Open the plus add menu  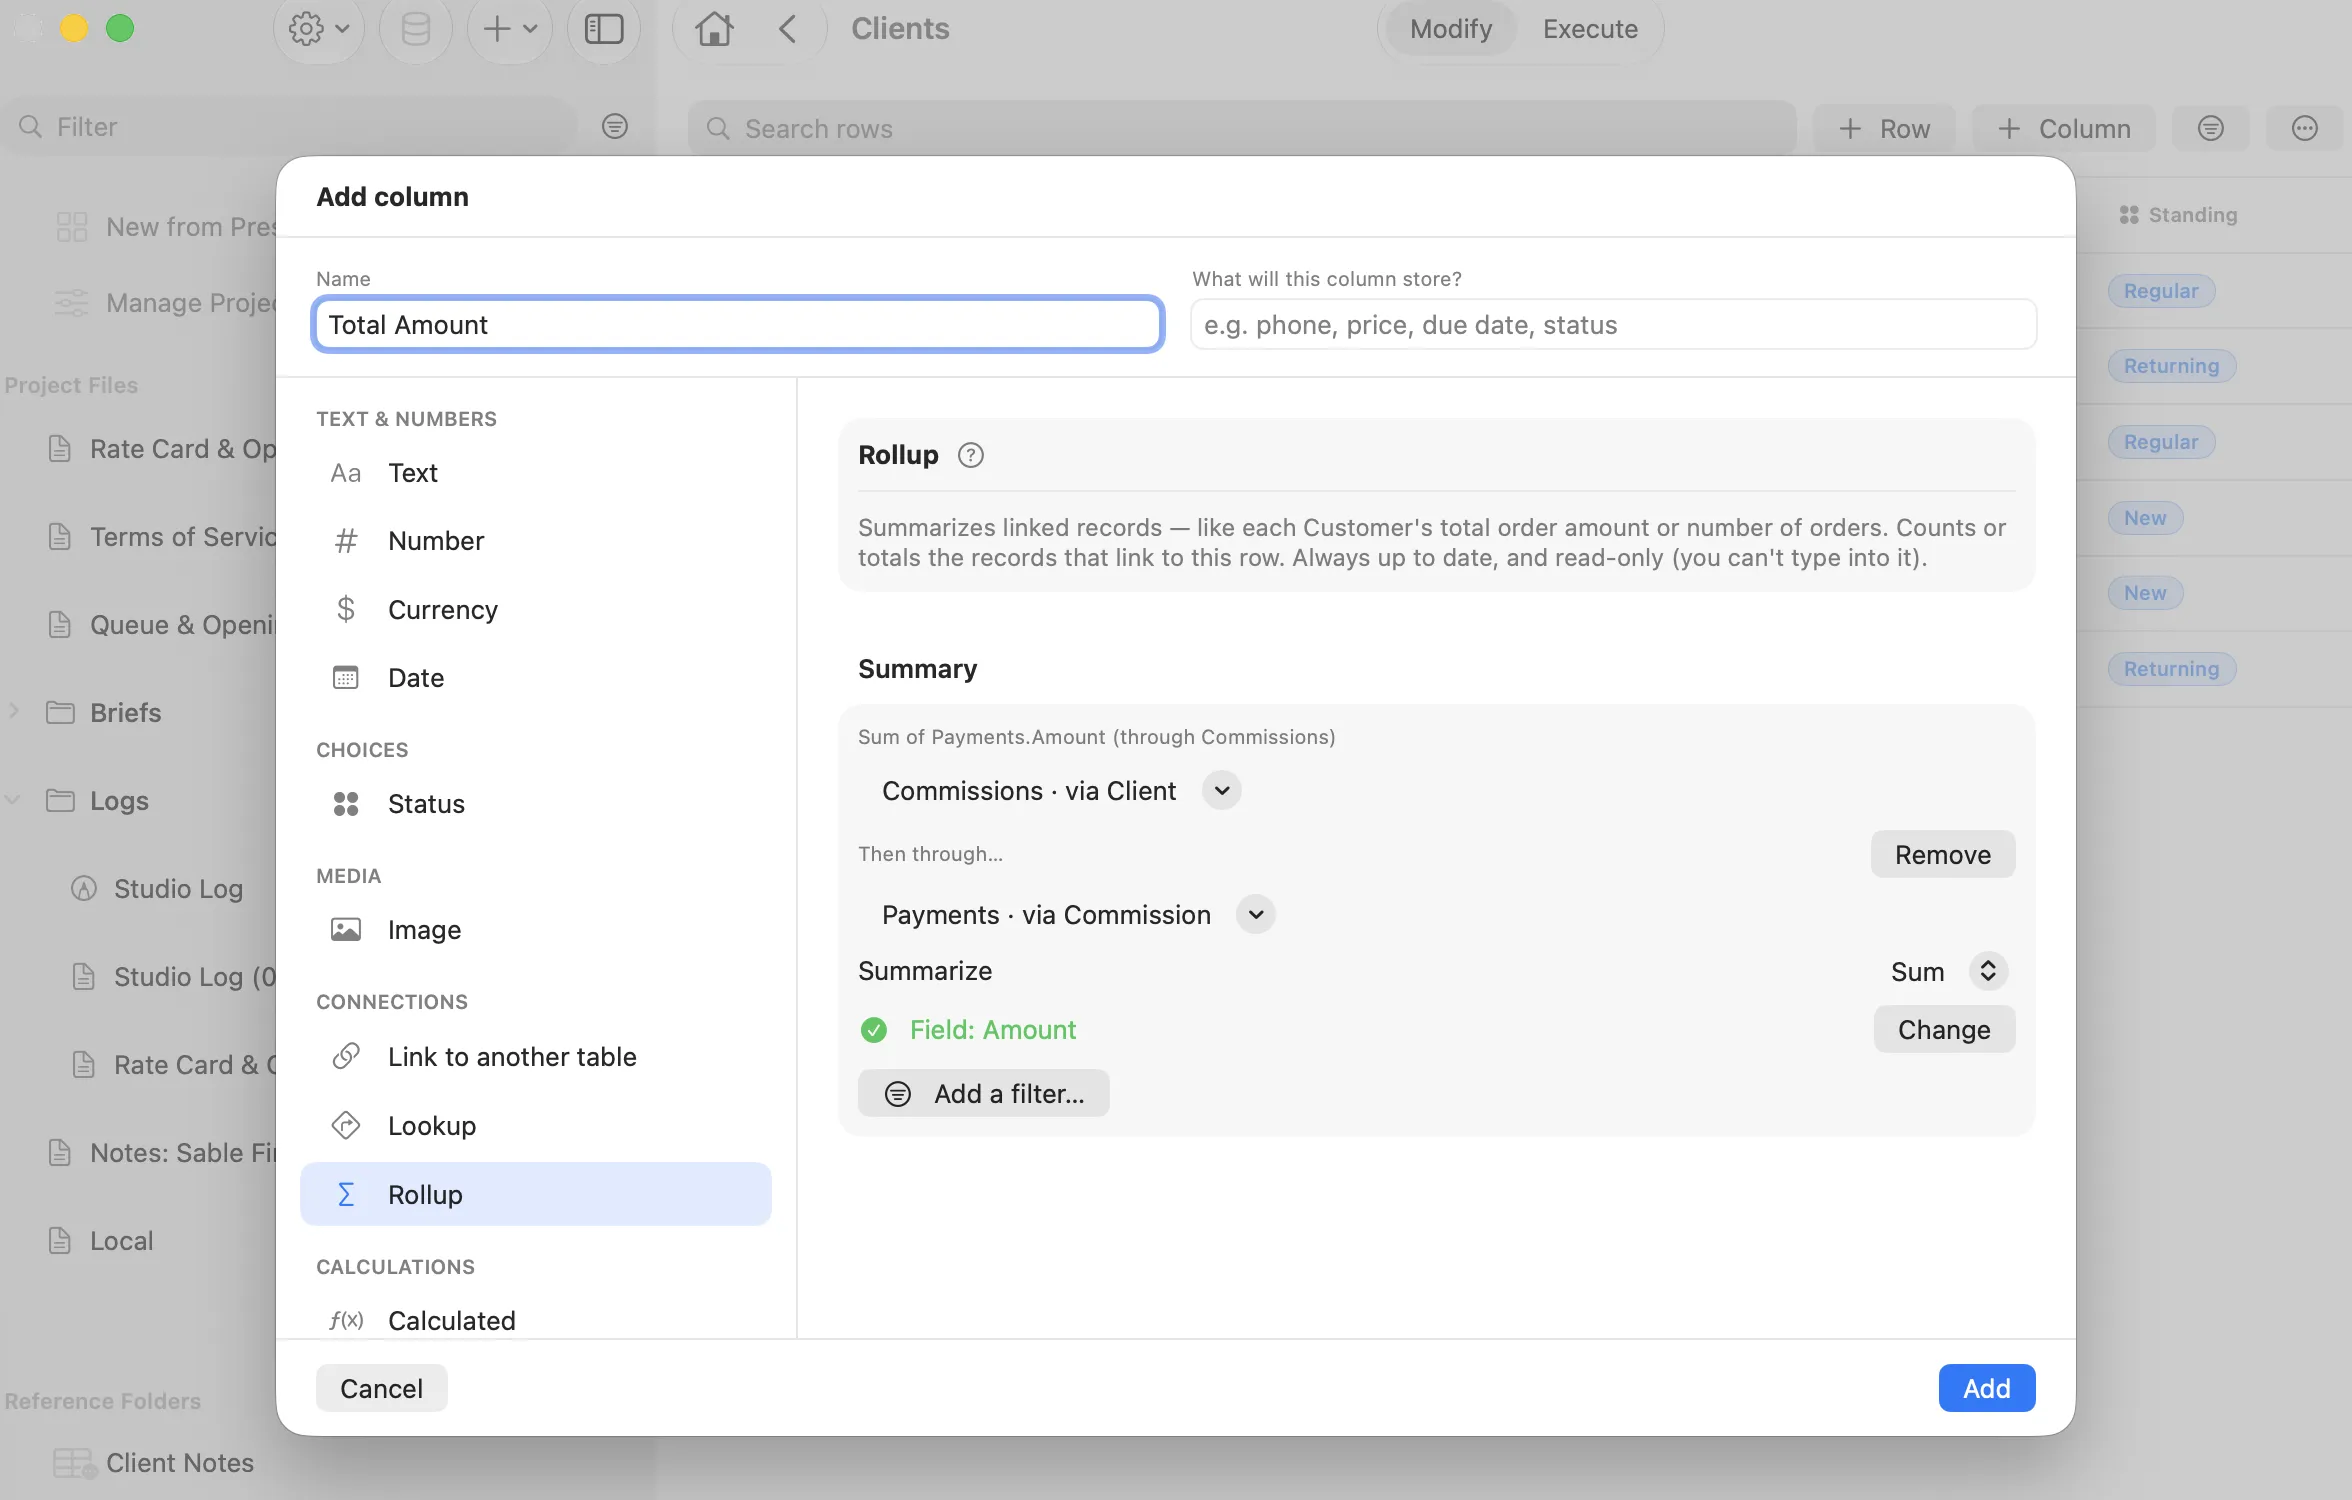(510, 29)
